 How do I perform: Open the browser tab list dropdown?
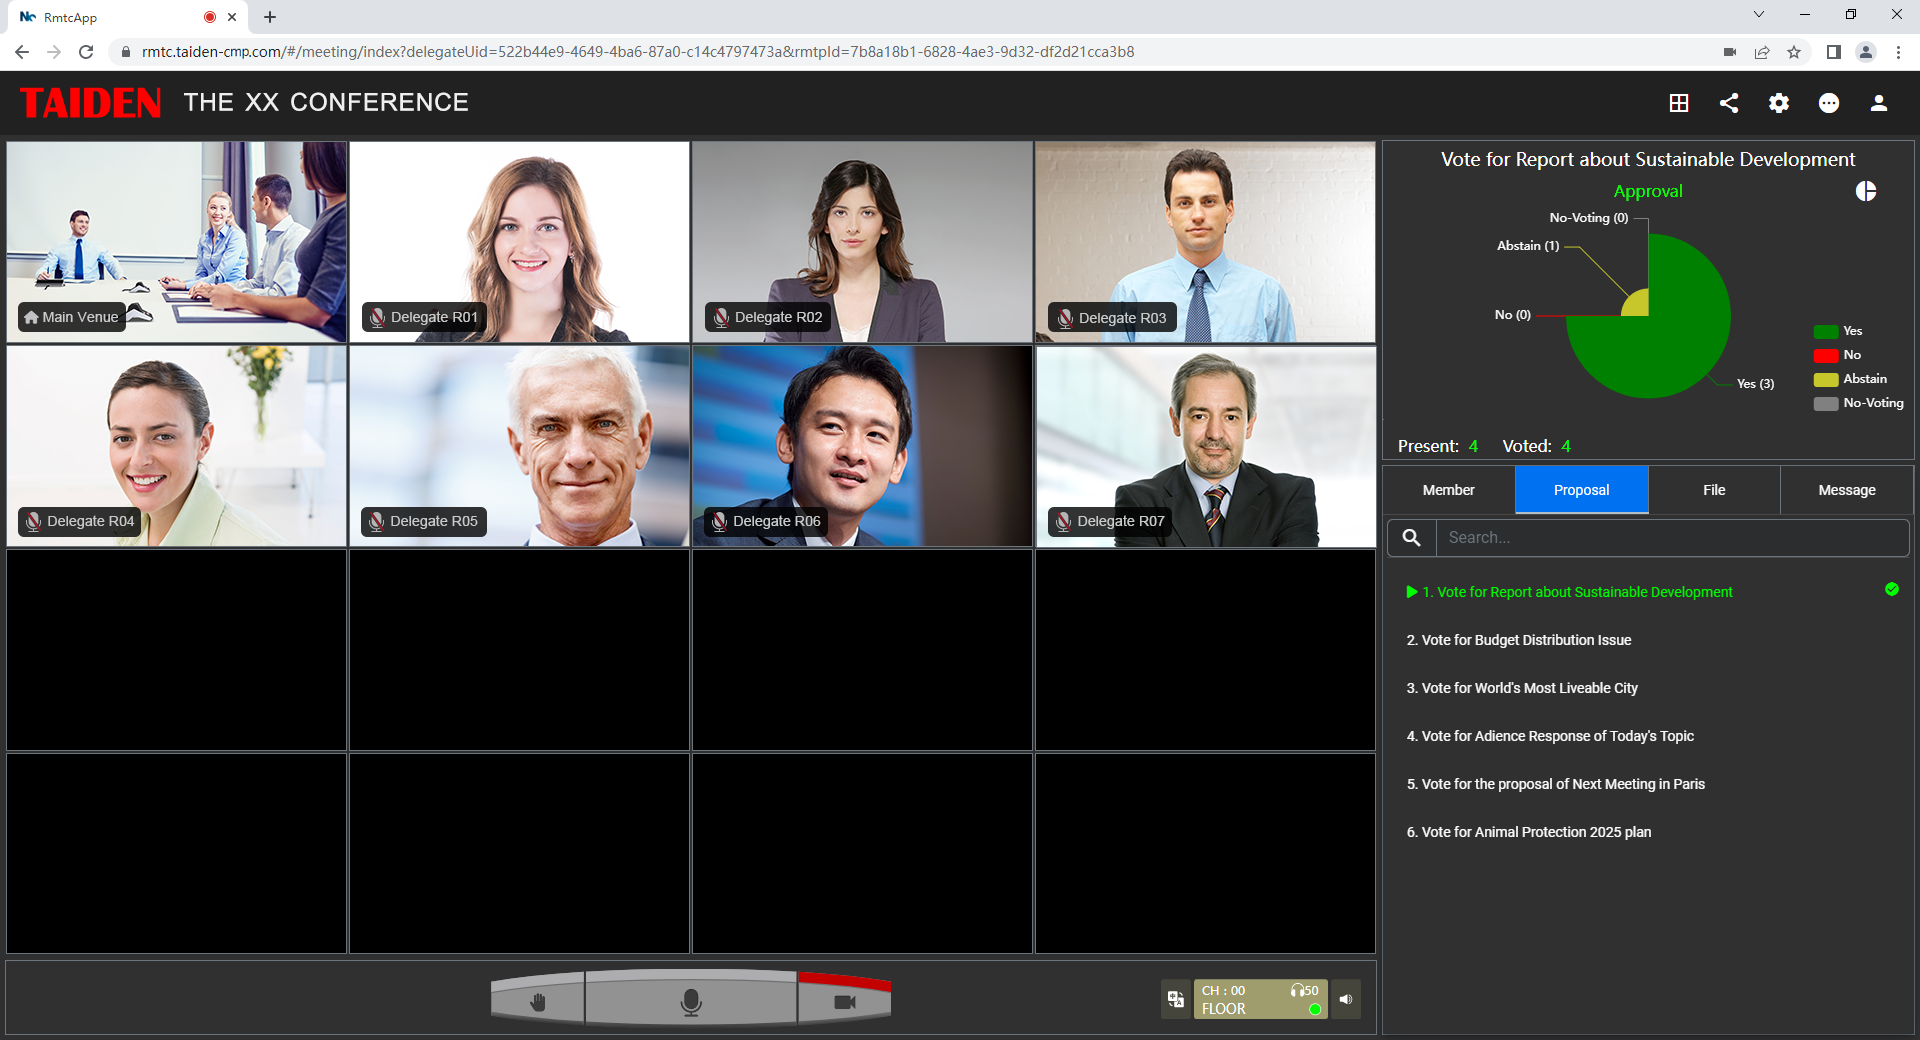(1759, 14)
